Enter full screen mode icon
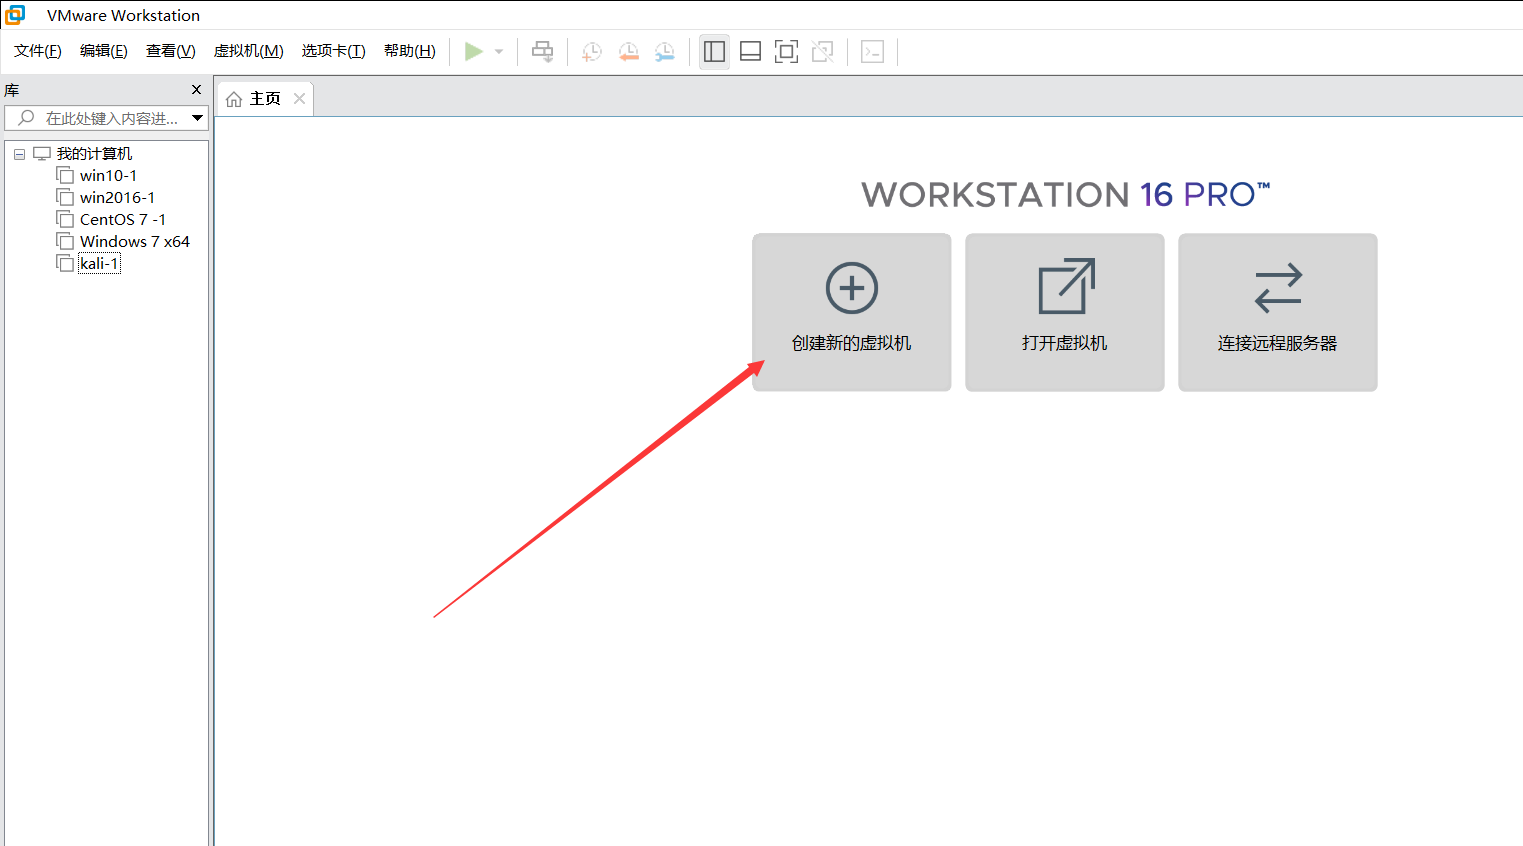This screenshot has height=846, width=1523. (787, 52)
